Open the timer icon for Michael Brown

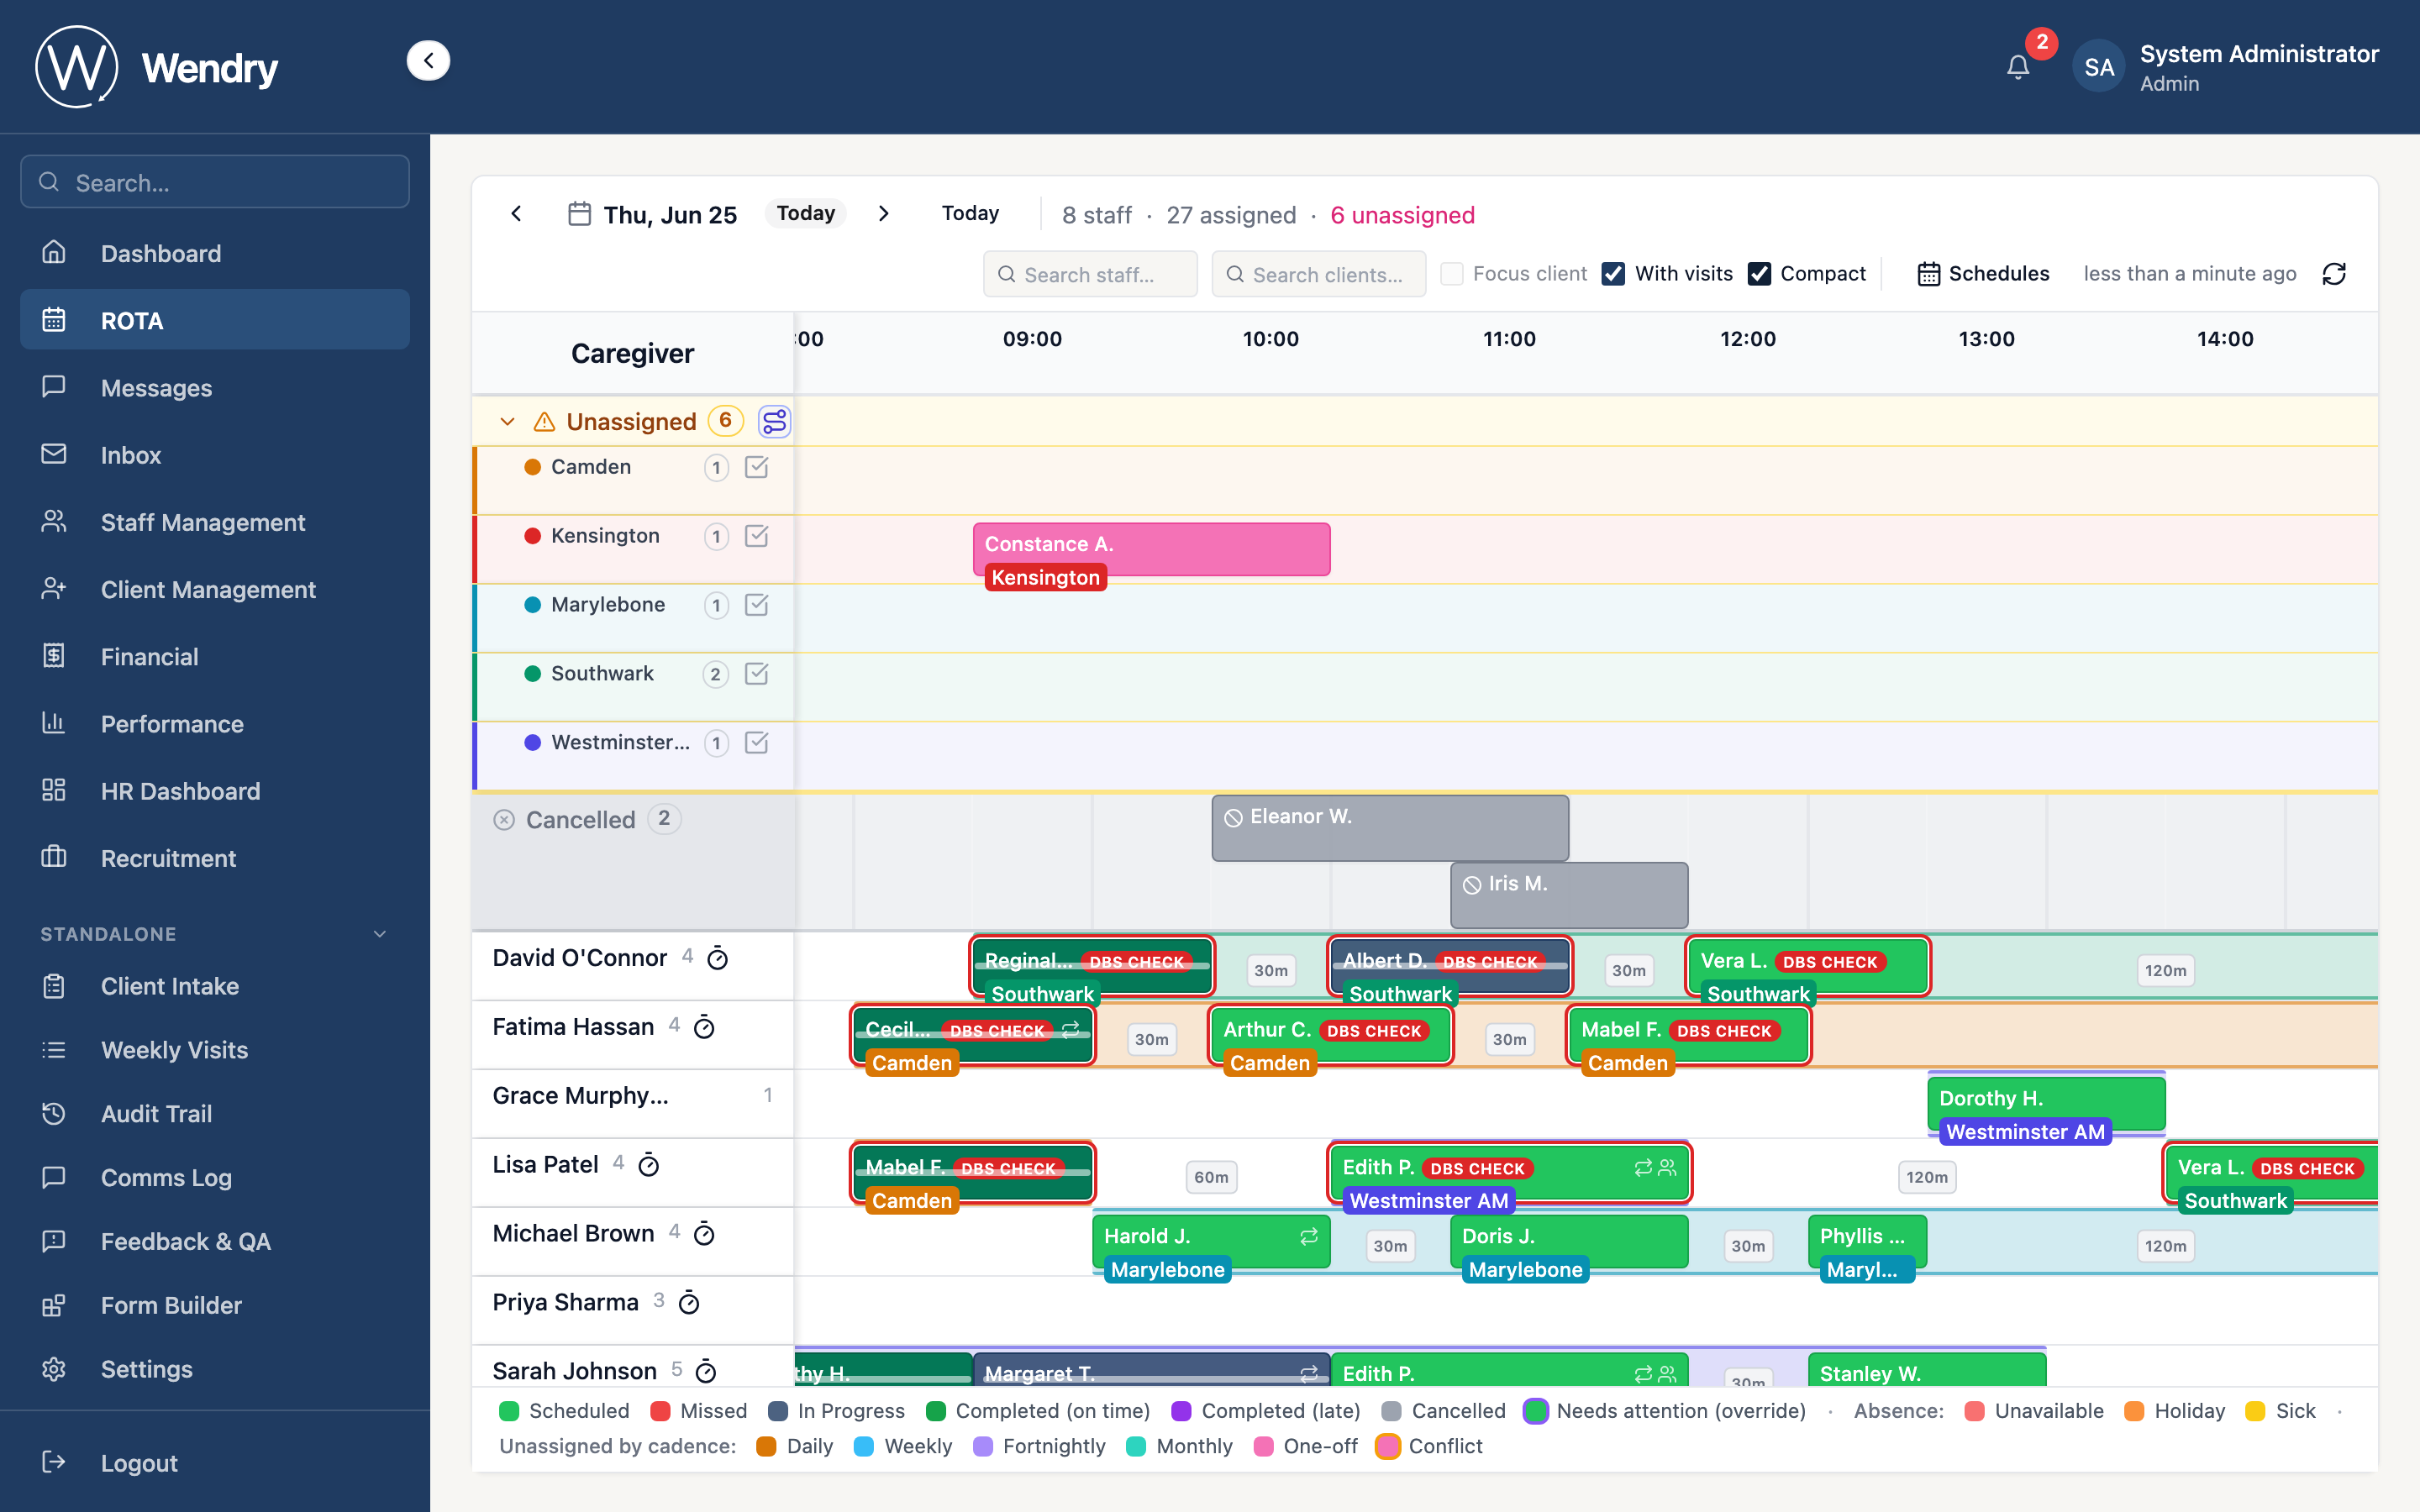(x=704, y=1234)
